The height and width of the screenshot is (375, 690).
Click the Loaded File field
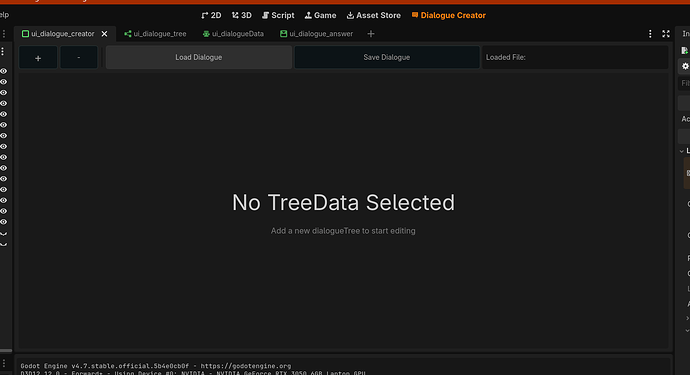click(x=575, y=57)
